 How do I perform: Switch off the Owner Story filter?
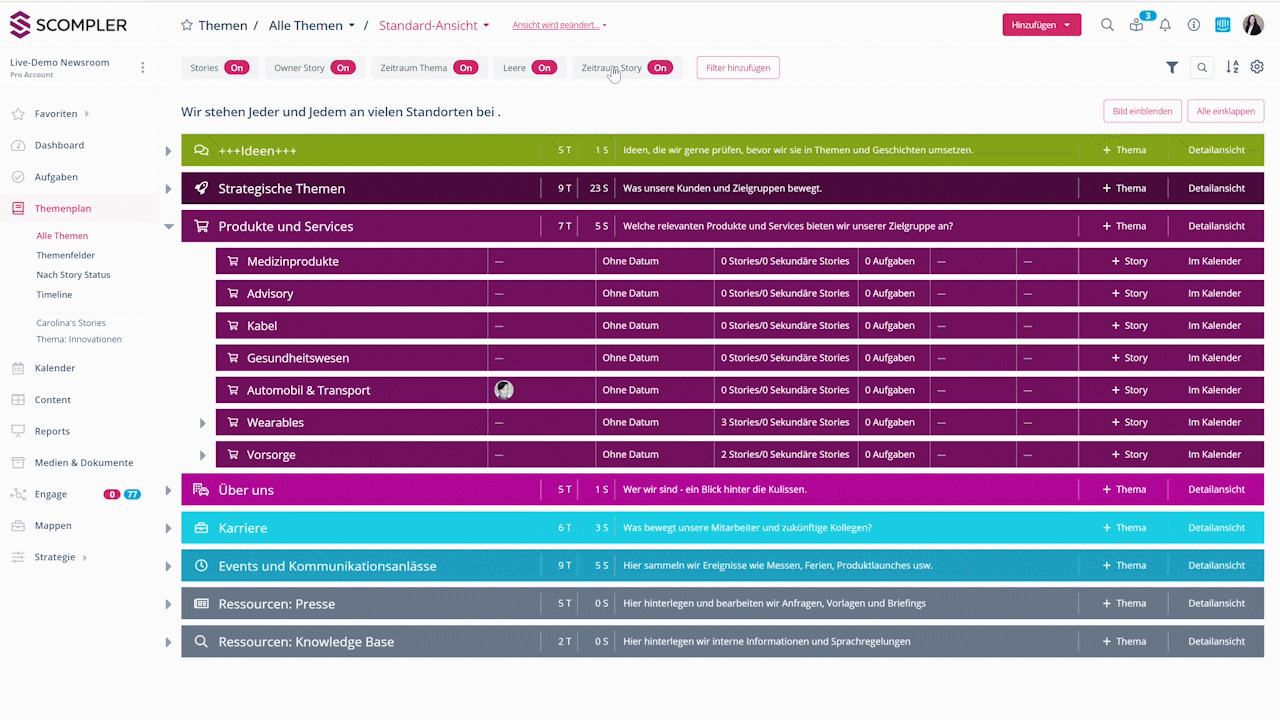tap(343, 68)
